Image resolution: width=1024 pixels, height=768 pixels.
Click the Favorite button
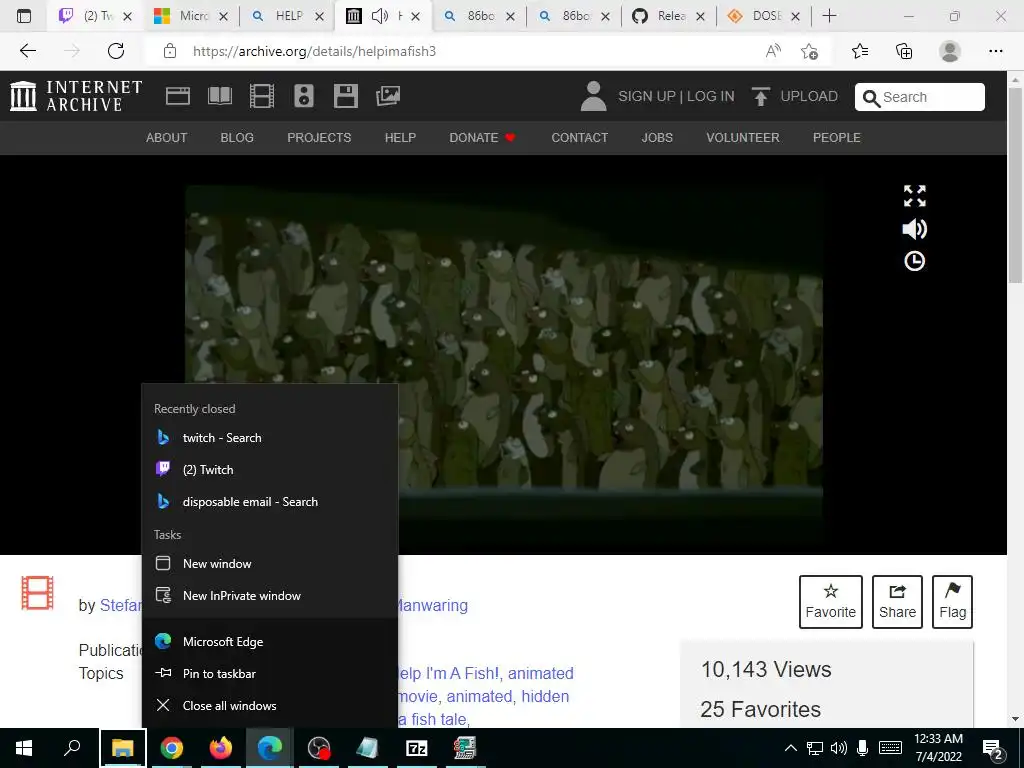coord(831,601)
